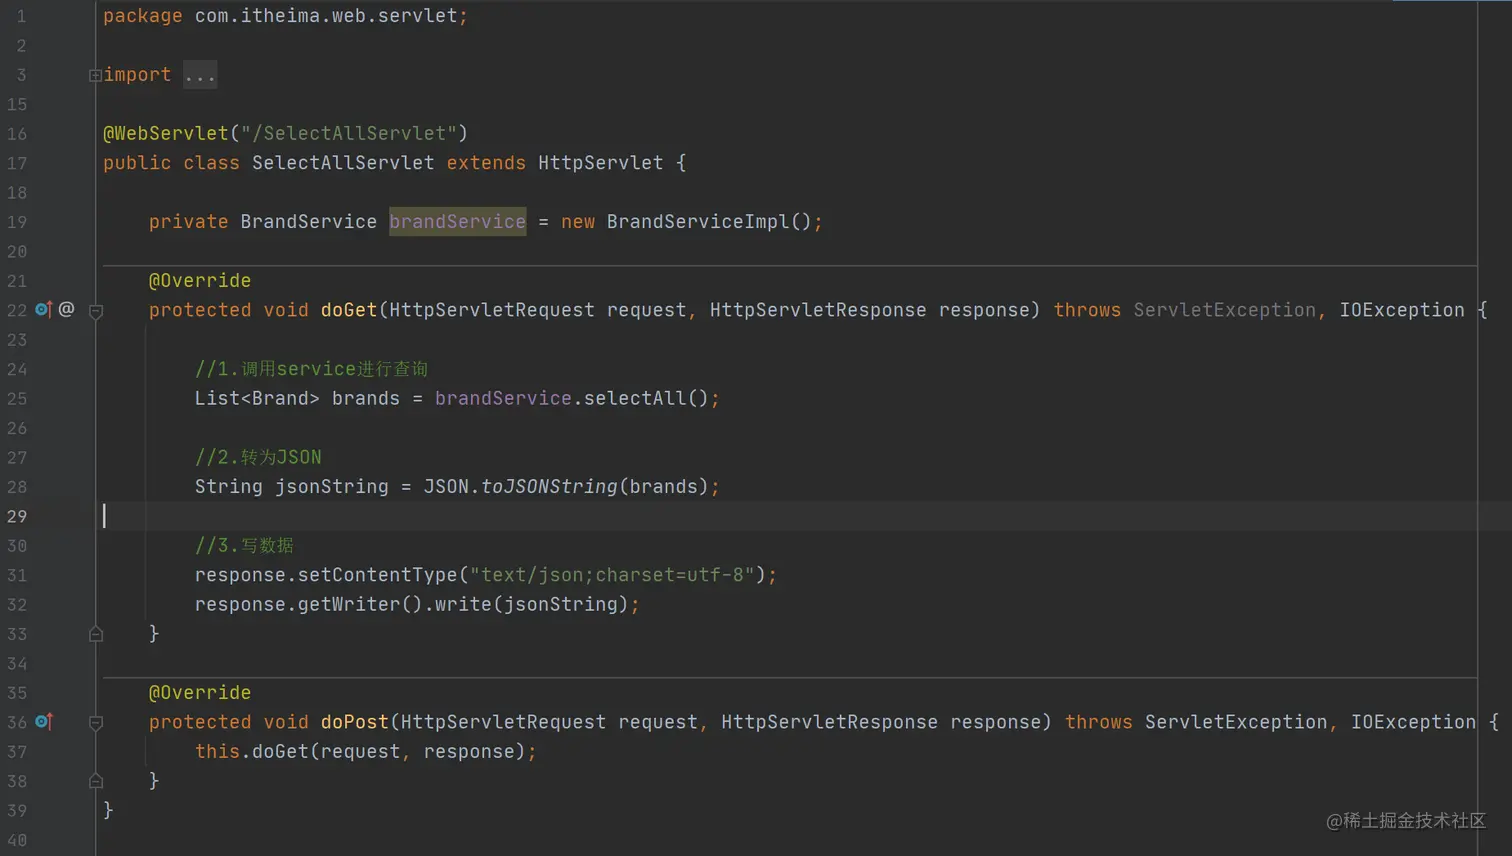The width and height of the screenshot is (1512, 856).
Task: Click setContentType on line 31
Action: [x=377, y=574]
